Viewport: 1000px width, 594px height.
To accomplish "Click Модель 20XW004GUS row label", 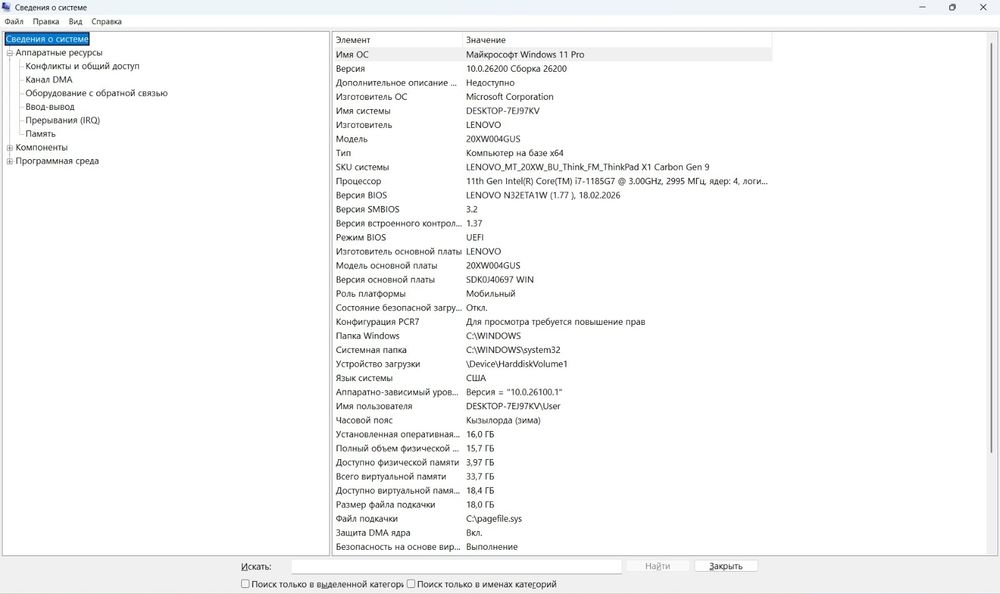I will [x=351, y=139].
